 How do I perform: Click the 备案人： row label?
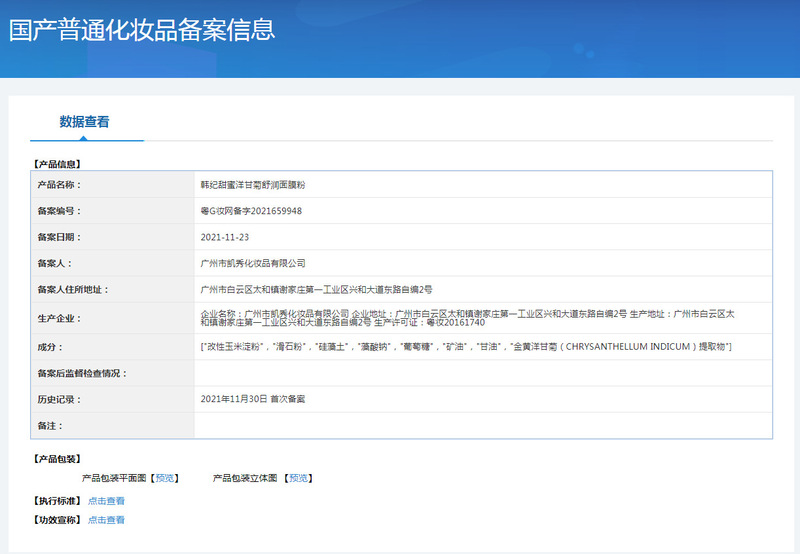click(55, 263)
